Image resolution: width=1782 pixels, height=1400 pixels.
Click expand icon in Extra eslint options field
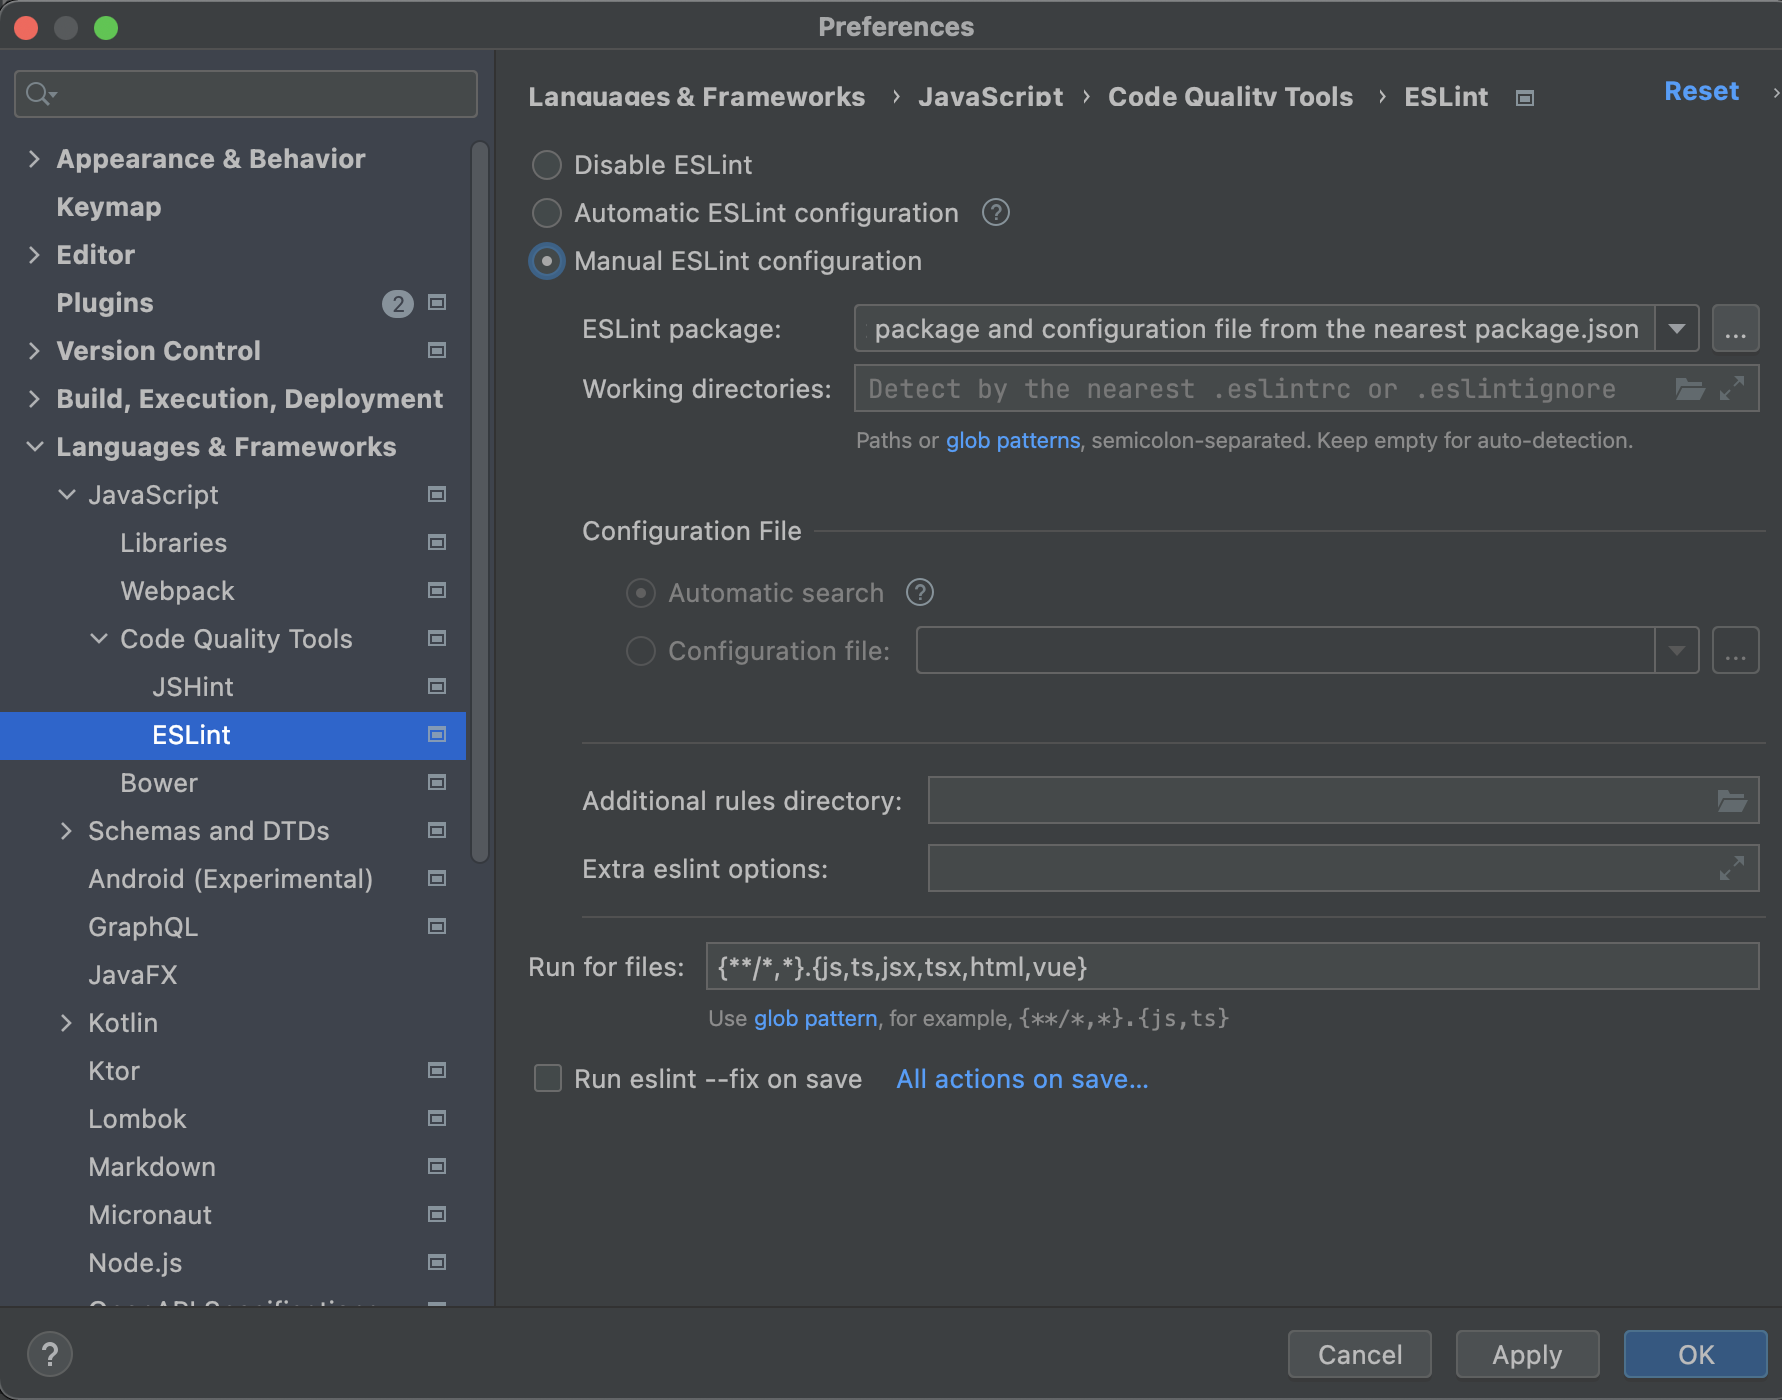1731,869
